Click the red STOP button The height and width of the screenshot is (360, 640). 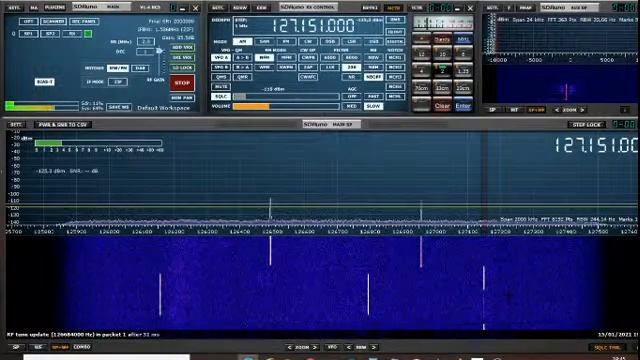click(x=182, y=83)
